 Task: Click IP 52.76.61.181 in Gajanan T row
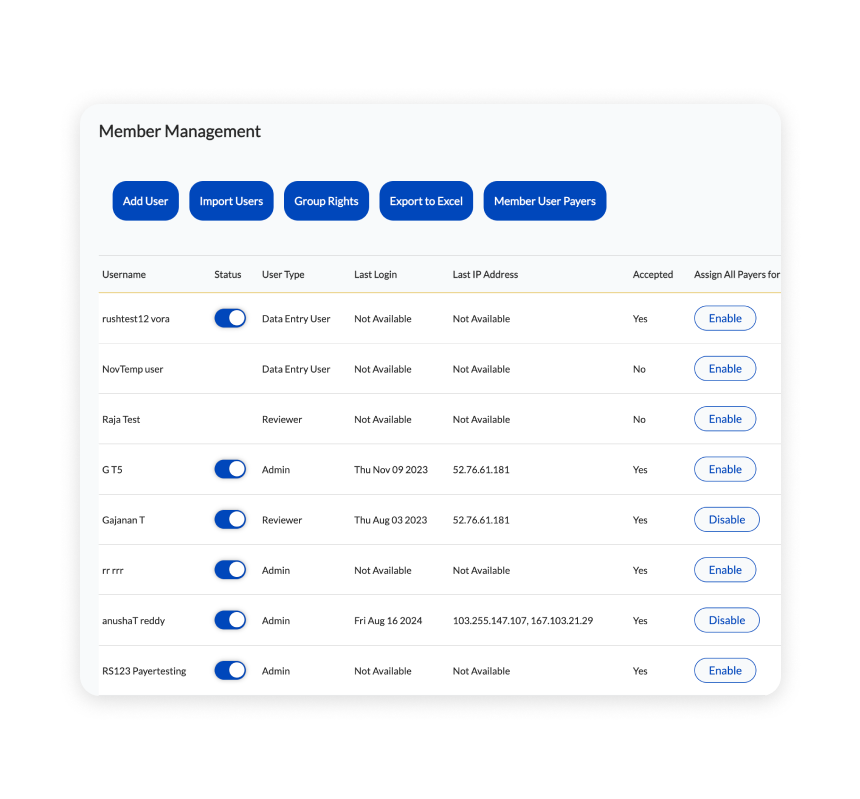pos(481,520)
